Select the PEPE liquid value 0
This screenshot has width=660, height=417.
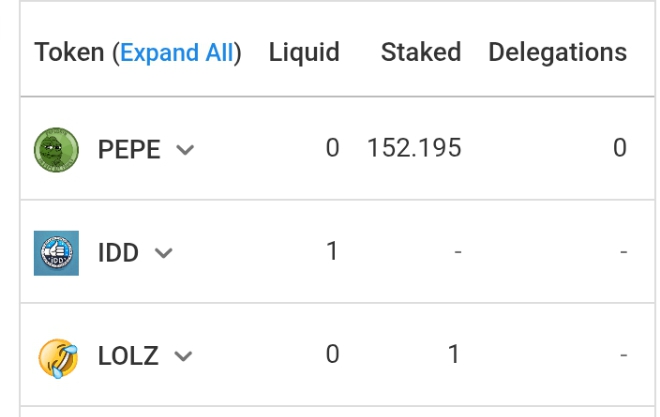[332, 148]
